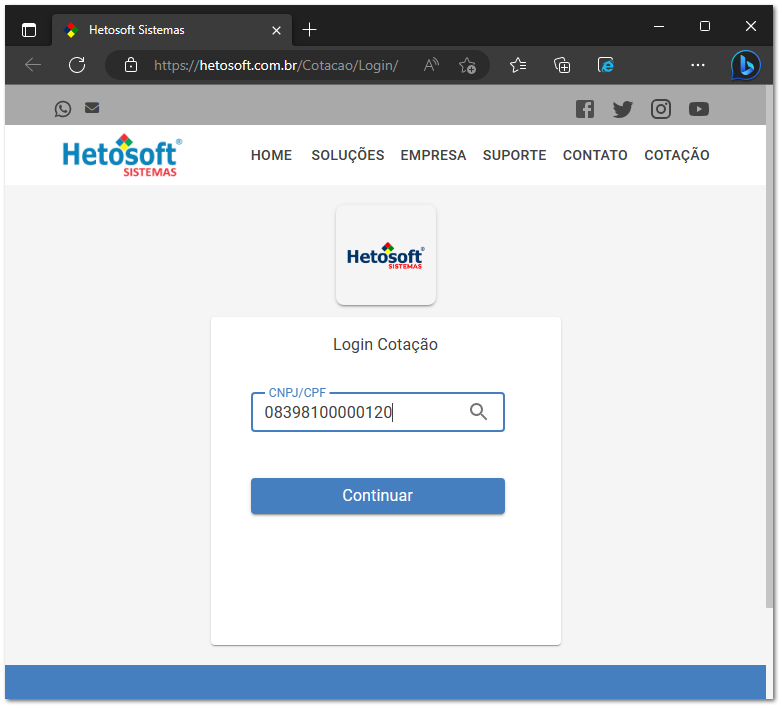Navigate to the SUPORTE menu

coord(514,155)
